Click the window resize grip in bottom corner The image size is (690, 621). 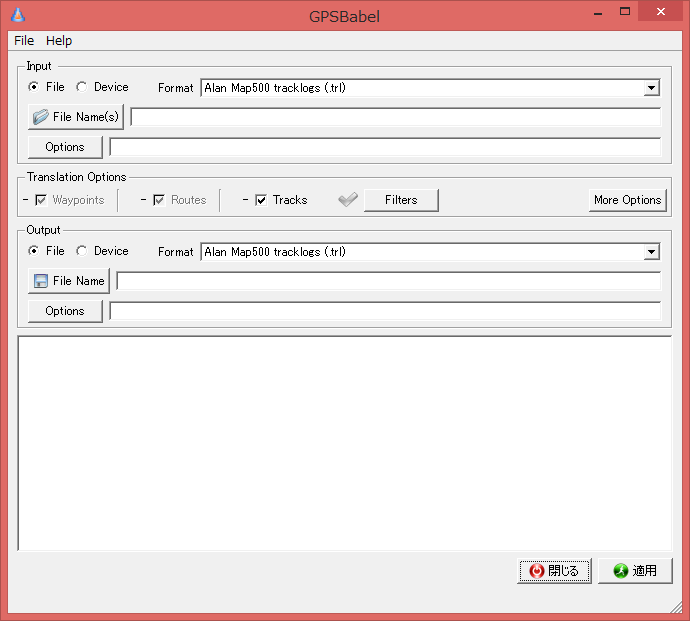pos(676,608)
